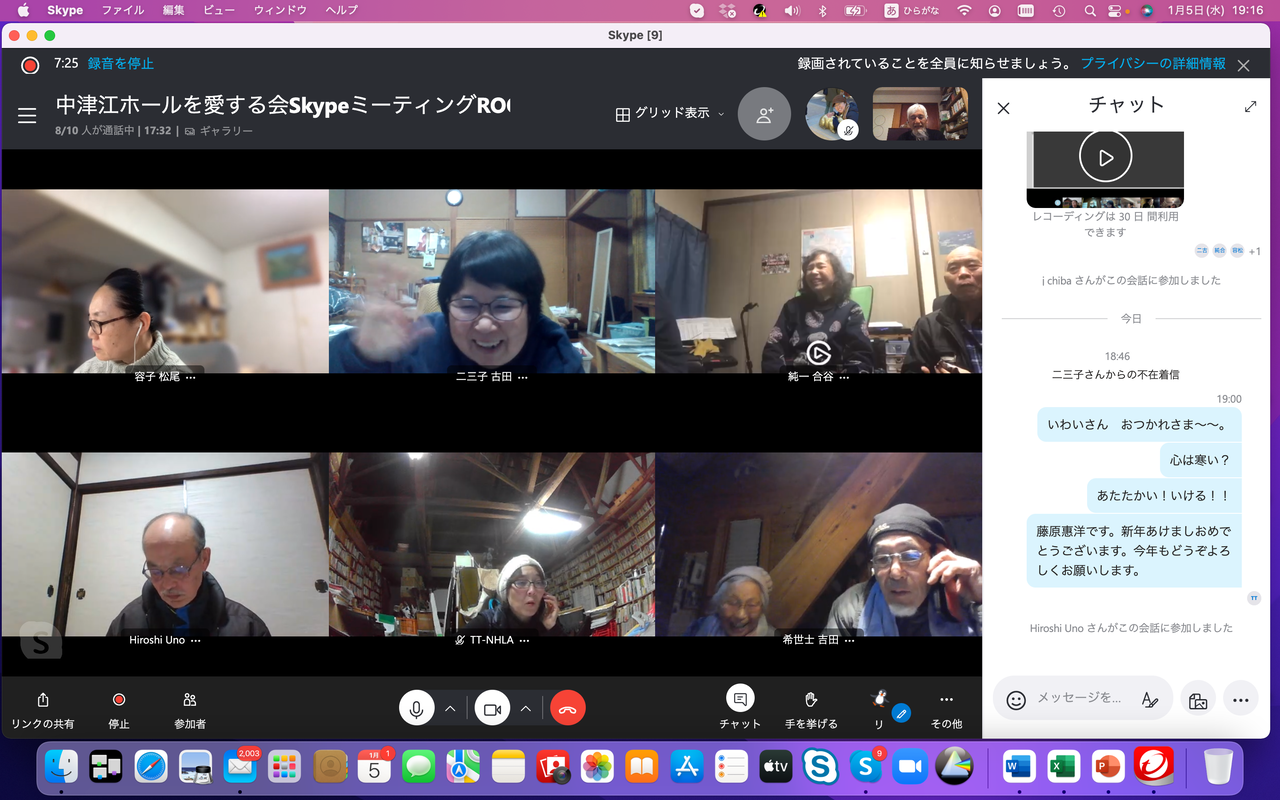The image size is (1280, 800).
Task: Click the +1 read receipts indicator
Action: pyautogui.click(x=1254, y=251)
